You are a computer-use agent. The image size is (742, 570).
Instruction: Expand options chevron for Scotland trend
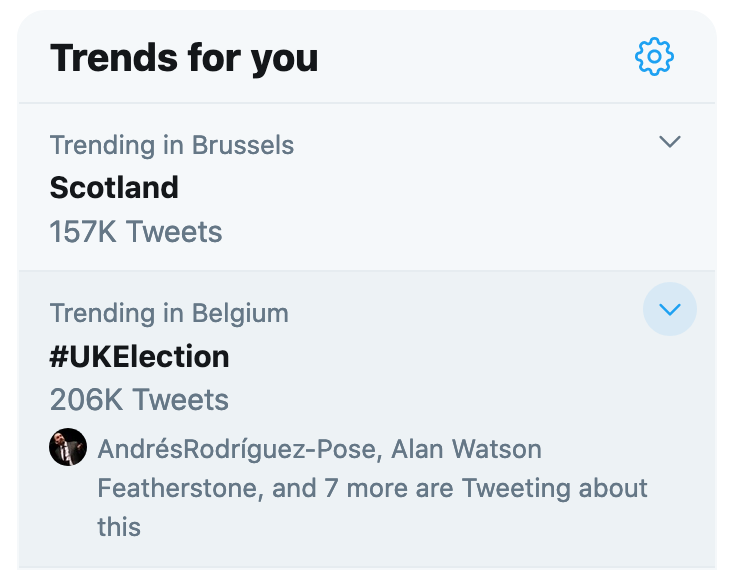point(670,142)
